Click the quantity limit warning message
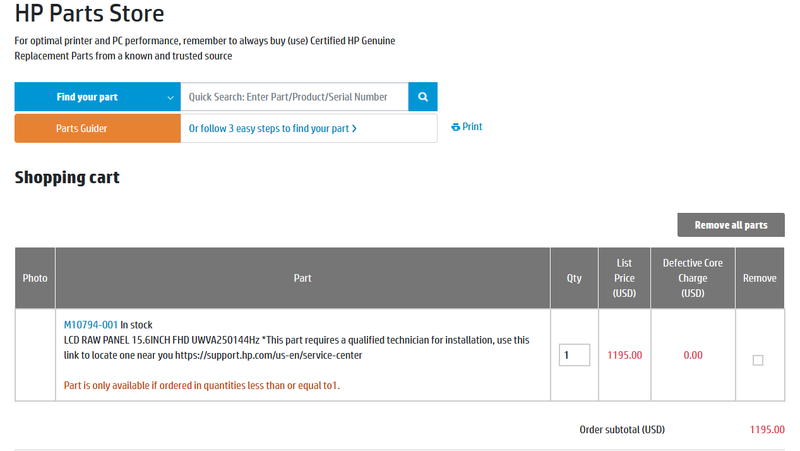 202,385
